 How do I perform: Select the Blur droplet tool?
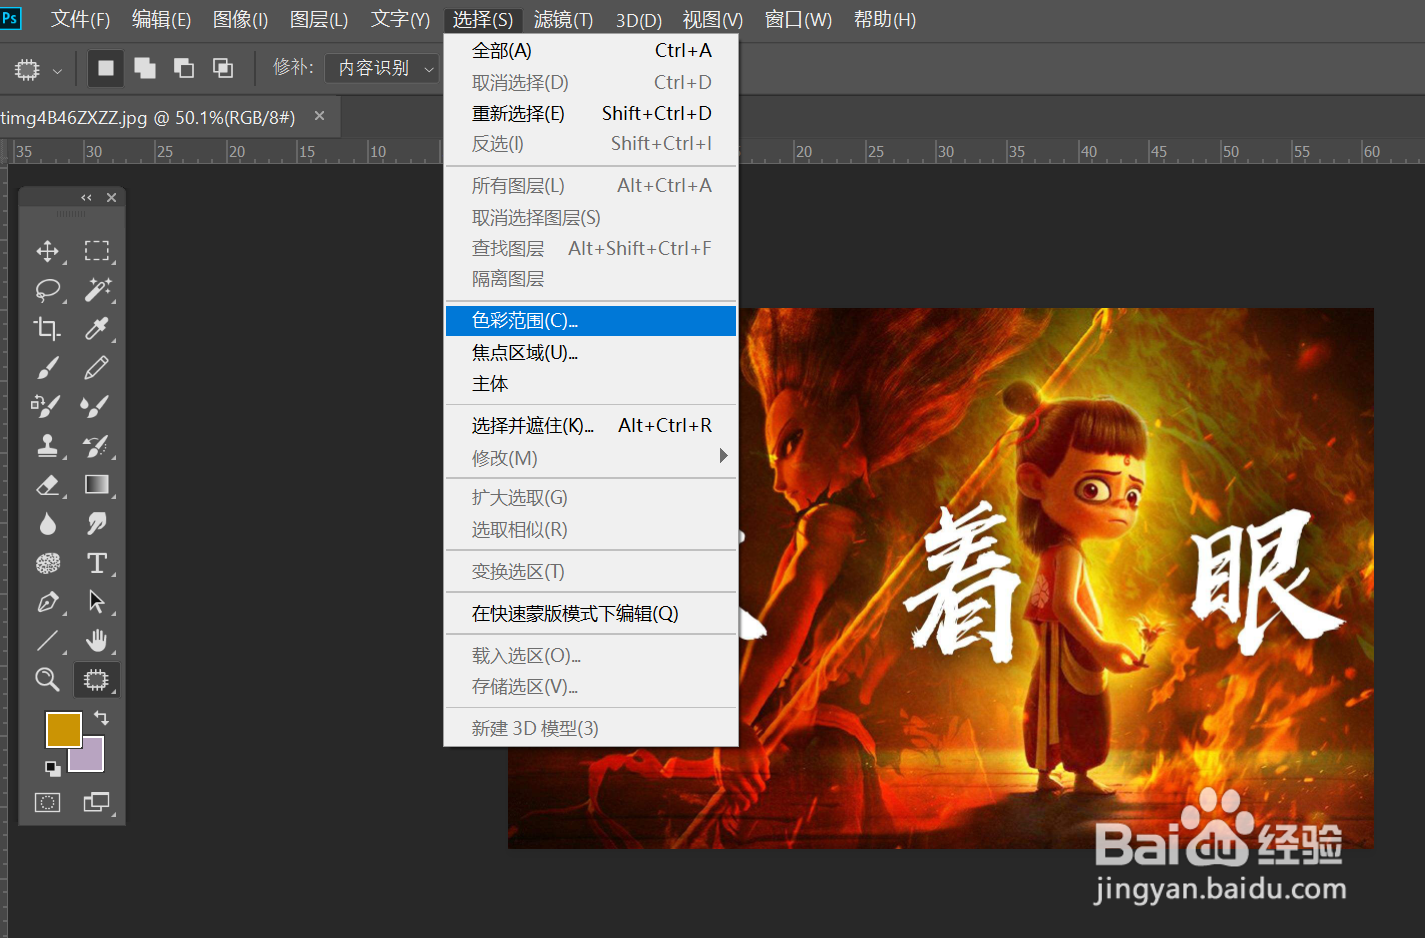click(x=47, y=524)
